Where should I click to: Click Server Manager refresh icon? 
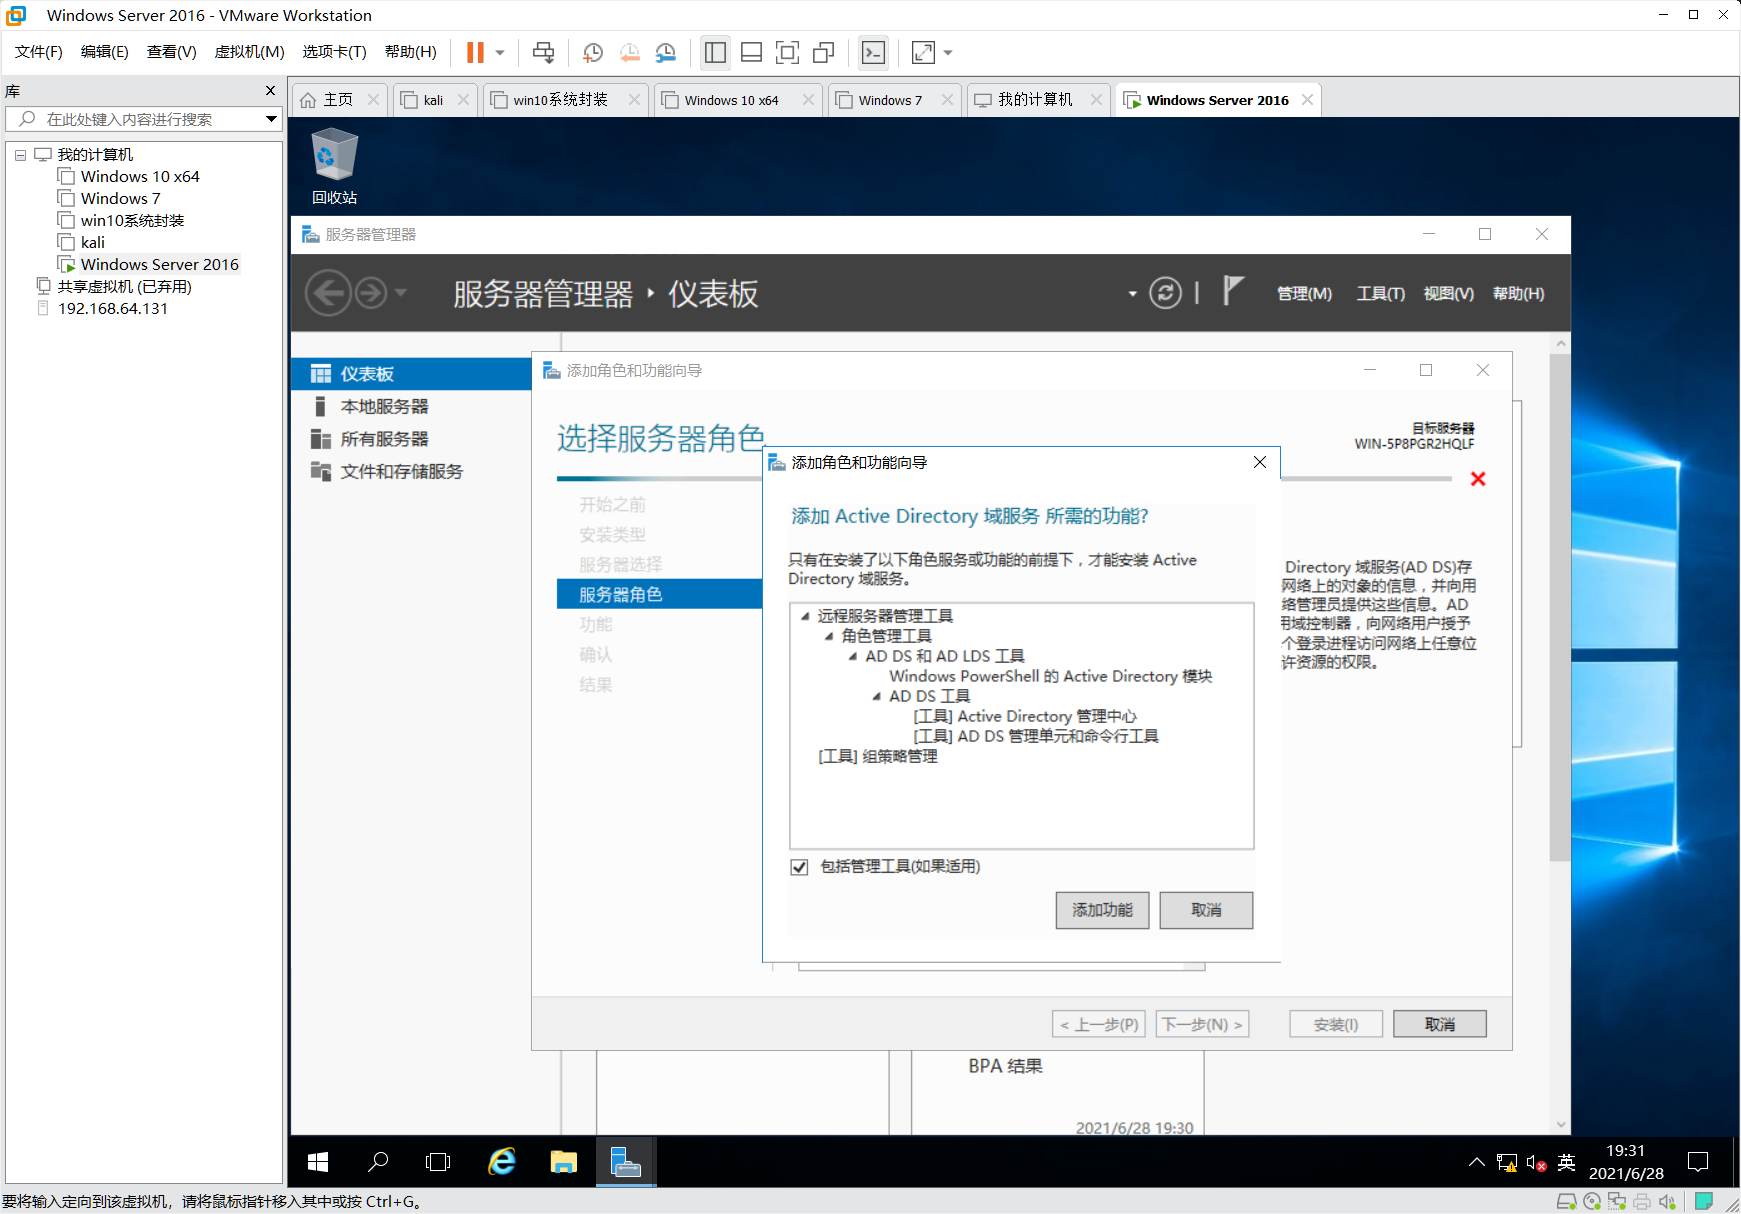pos(1165,293)
